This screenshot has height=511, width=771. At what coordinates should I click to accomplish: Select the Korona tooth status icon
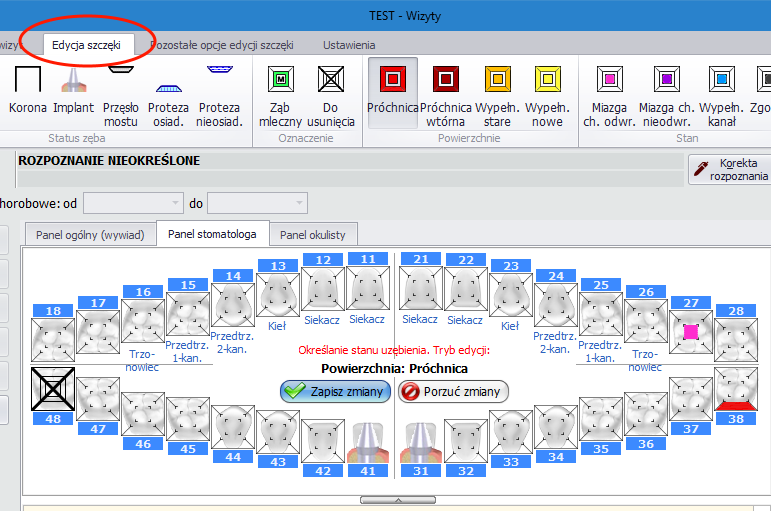pyautogui.click(x=27, y=91)
